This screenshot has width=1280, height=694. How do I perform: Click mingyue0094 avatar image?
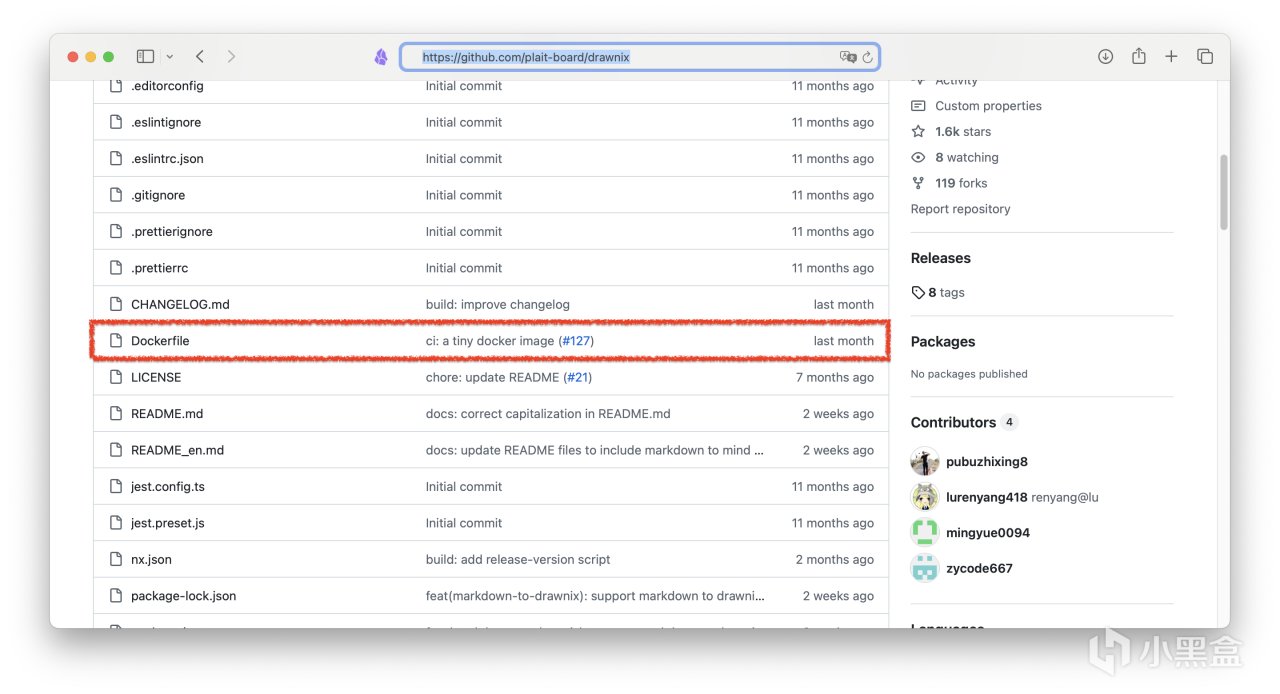[925, 533]
